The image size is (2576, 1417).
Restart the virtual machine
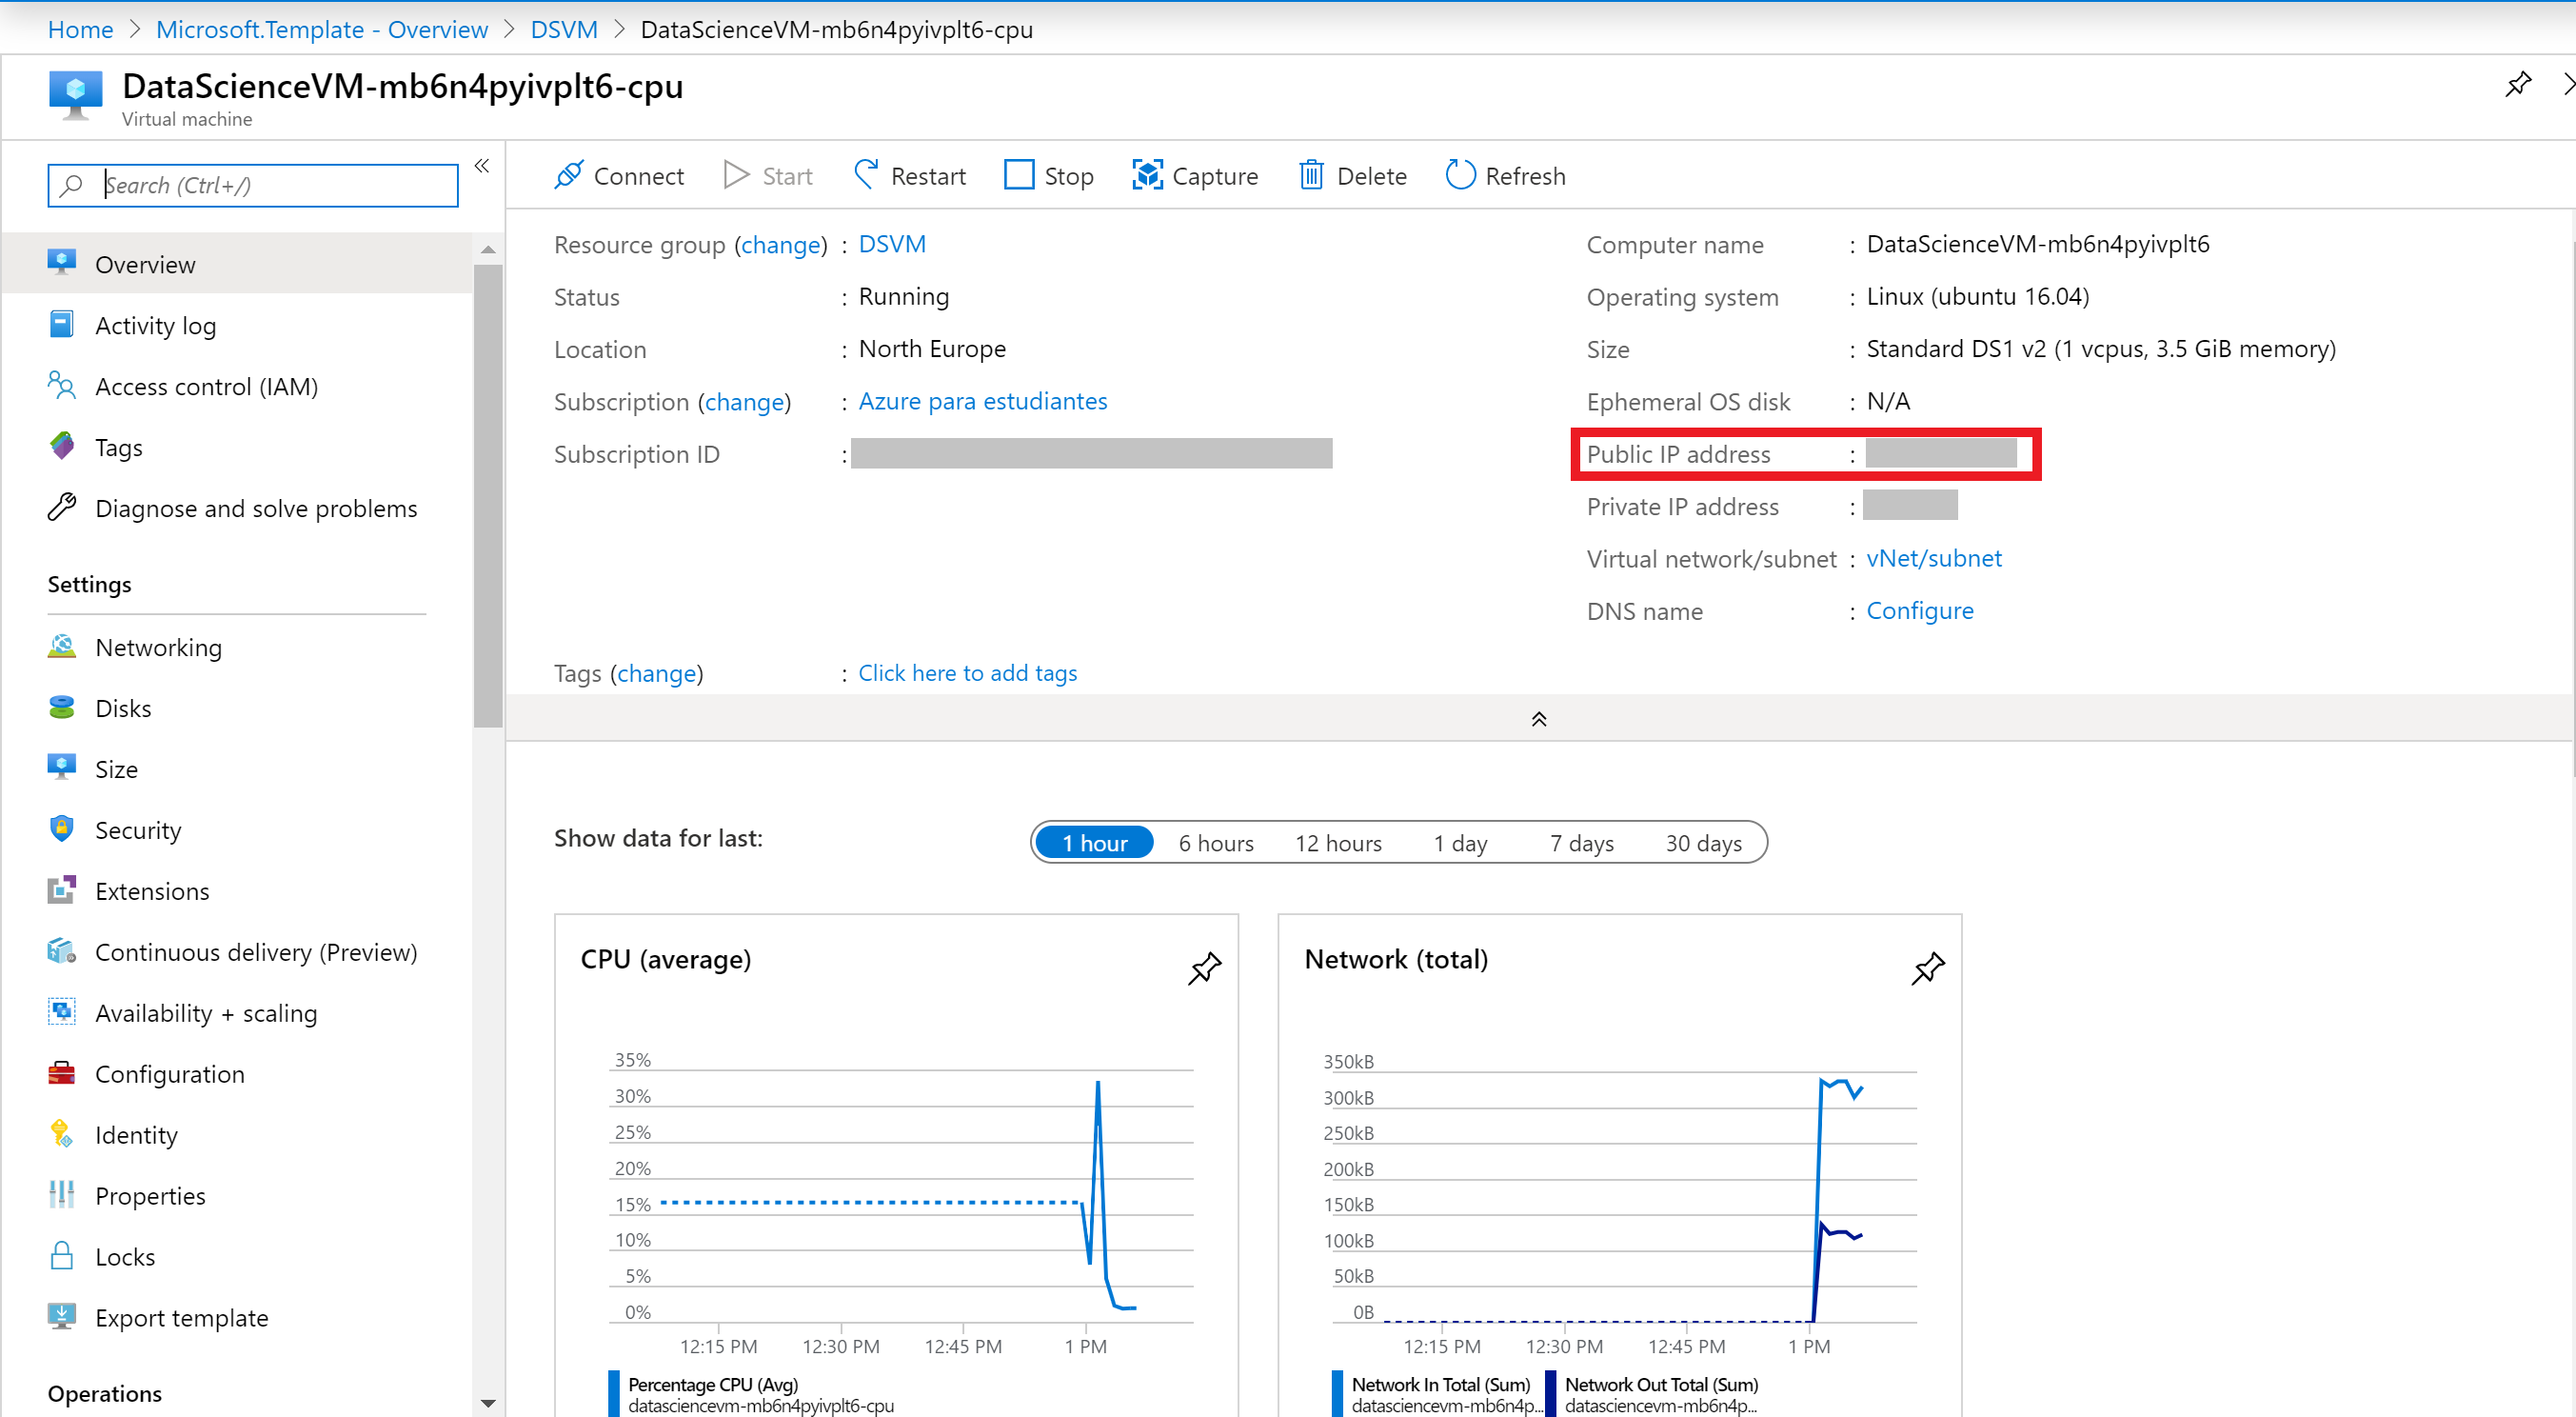click(x=909, y=175)
